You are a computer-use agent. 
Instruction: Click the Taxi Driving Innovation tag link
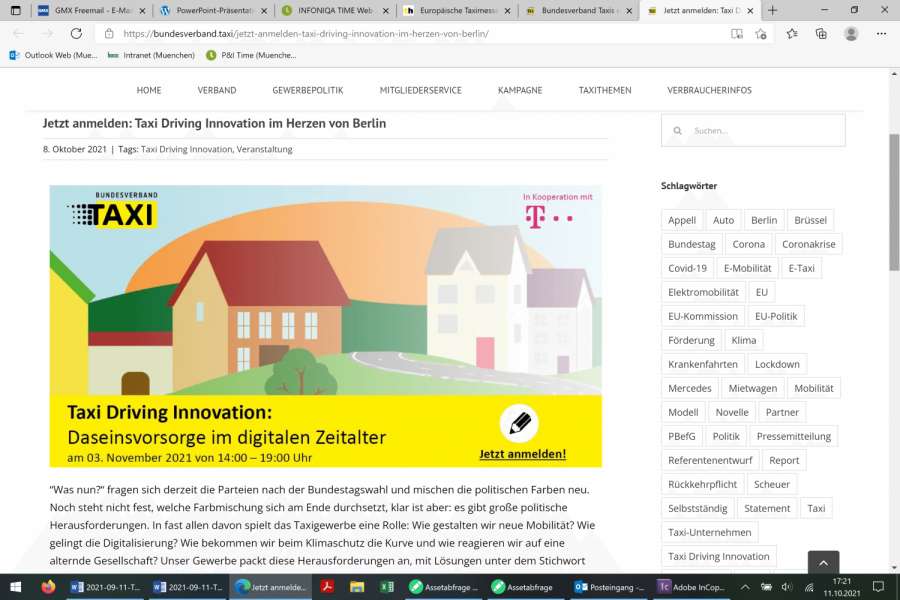click(187, 149)
